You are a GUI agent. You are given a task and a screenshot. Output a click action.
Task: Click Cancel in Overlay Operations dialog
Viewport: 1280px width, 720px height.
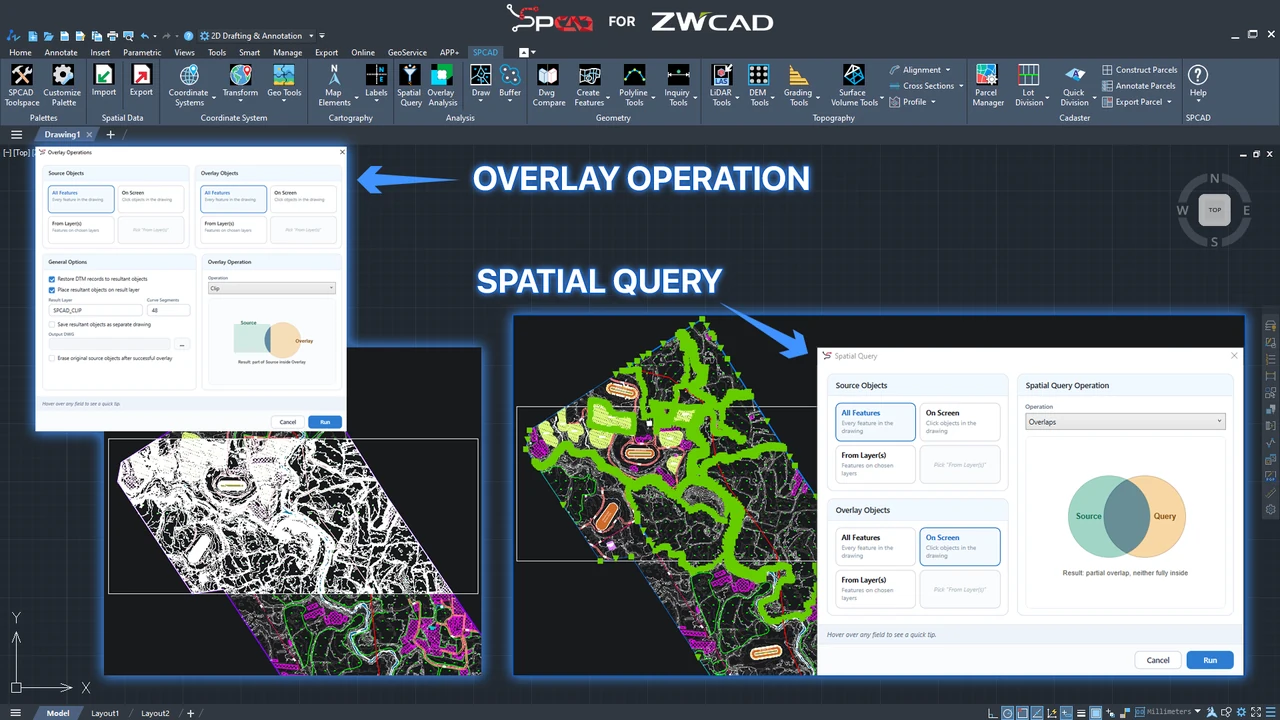[288, 422]
